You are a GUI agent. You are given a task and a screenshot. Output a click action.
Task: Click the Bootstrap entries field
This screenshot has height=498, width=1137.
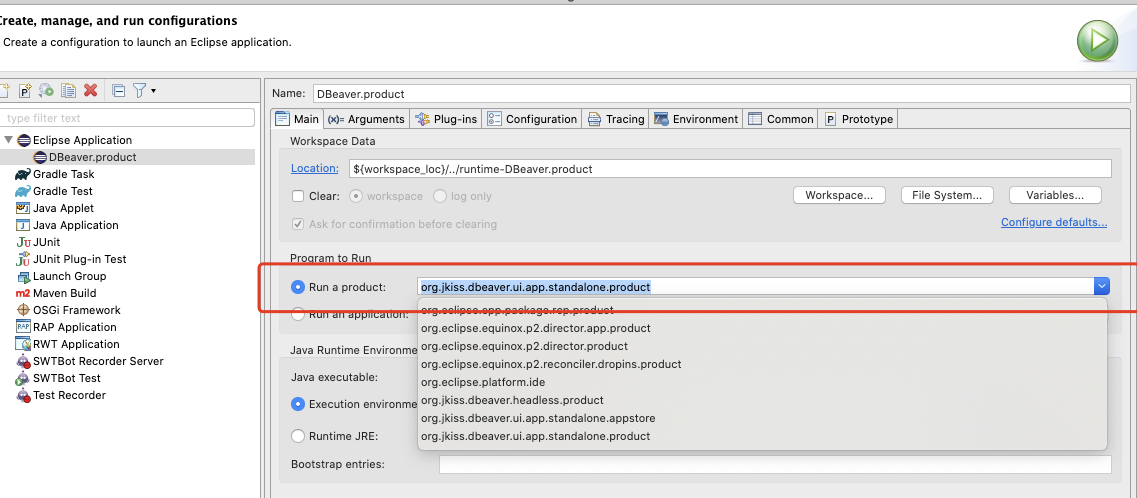click(x=775, y=464)
